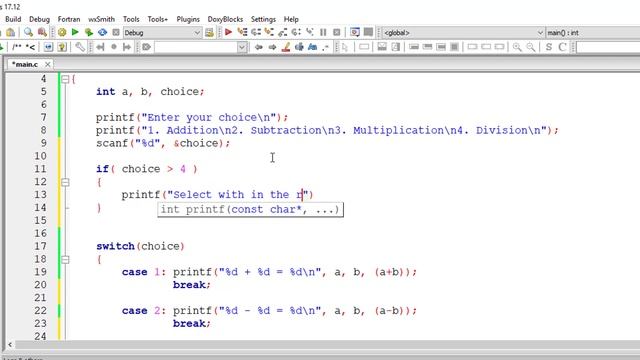This screenshot has height=360, width=640.
Task: Collapse switch block fold at line 18
Action: pos(65,260)
